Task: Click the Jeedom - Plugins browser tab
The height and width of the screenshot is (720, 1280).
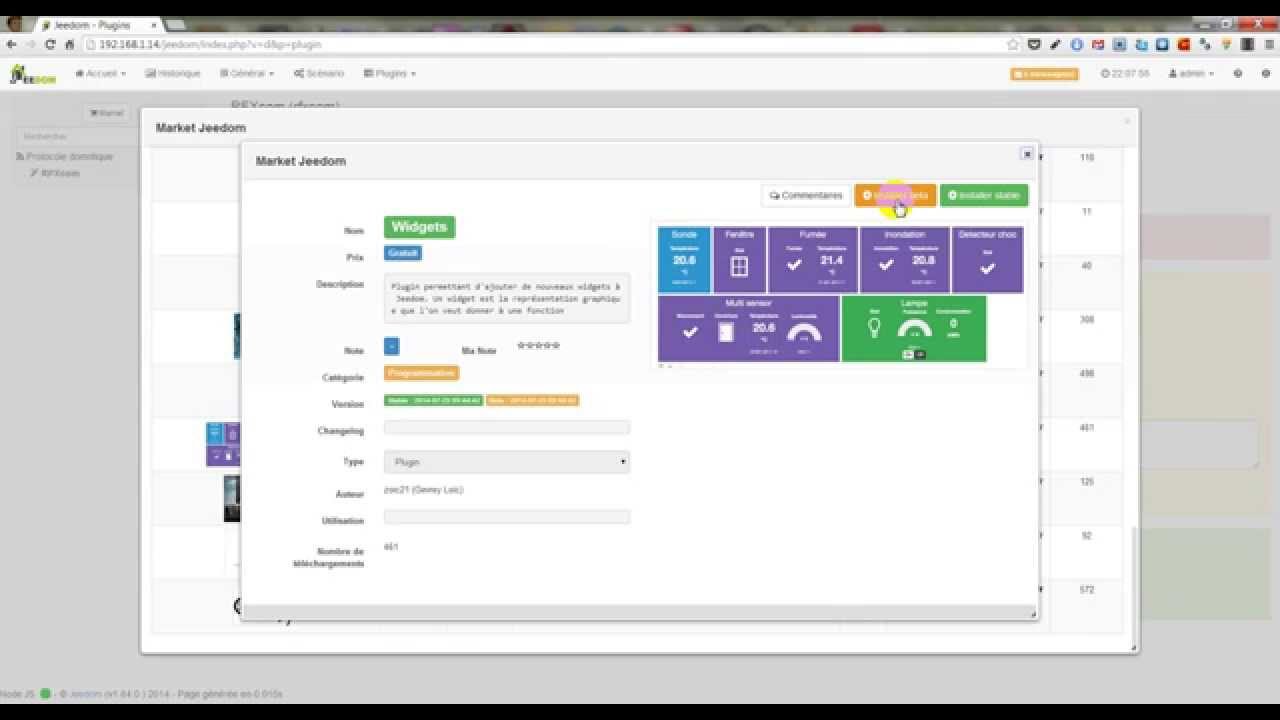Action: (100, 25)
